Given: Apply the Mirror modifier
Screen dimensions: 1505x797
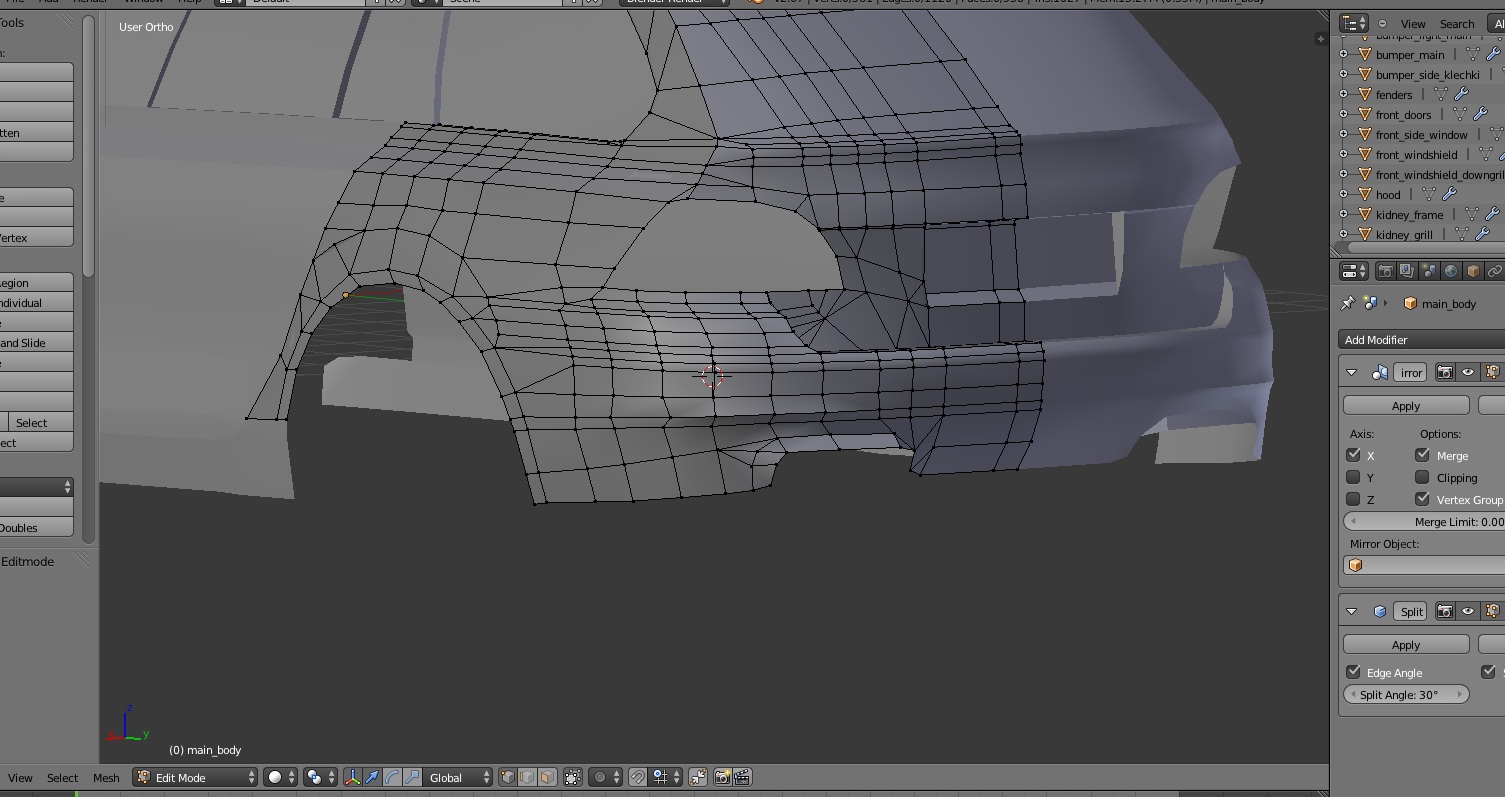Looking at the screenshot, I should (x=1406, y=405).
